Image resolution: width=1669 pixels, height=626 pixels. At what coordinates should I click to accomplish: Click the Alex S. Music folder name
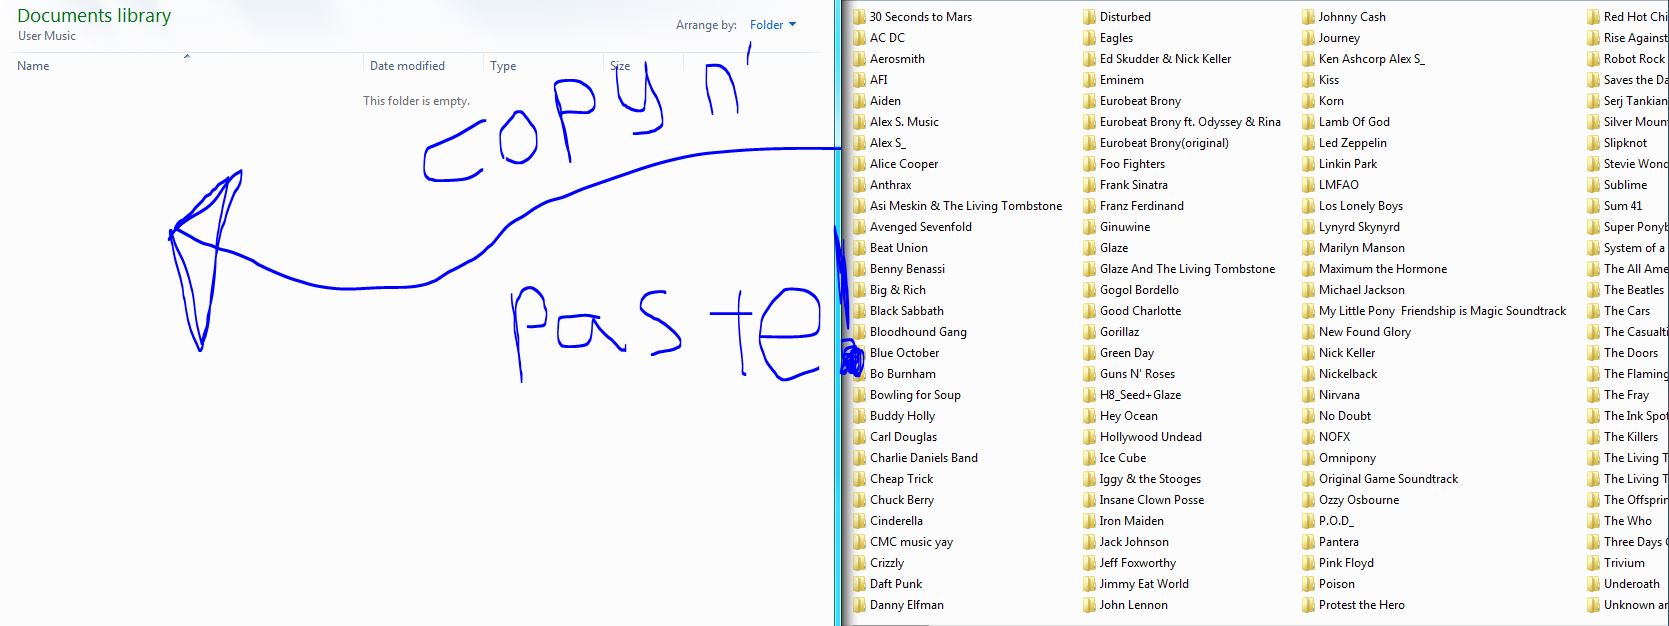[x=904, y=122]
